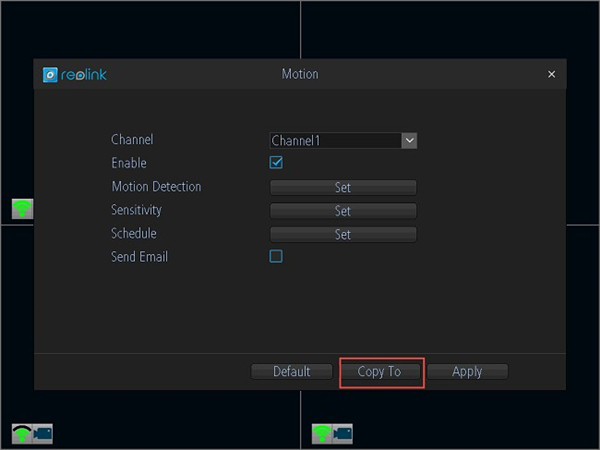Screen dimensions: 600x450
Task: Click the Reolink logo icon
Action: [x=50, y=75]
